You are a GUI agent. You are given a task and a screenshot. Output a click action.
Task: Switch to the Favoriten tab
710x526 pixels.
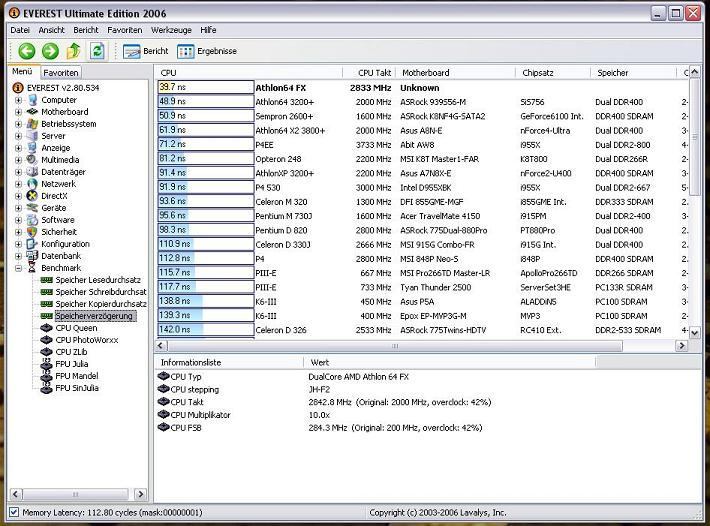pos(61,72)
